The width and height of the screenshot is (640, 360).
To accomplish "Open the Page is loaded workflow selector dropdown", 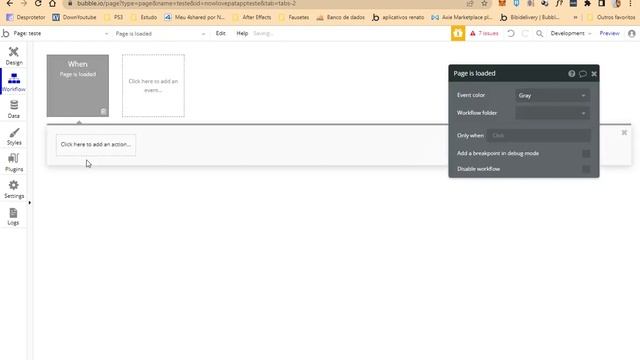I will coord(160,33).
